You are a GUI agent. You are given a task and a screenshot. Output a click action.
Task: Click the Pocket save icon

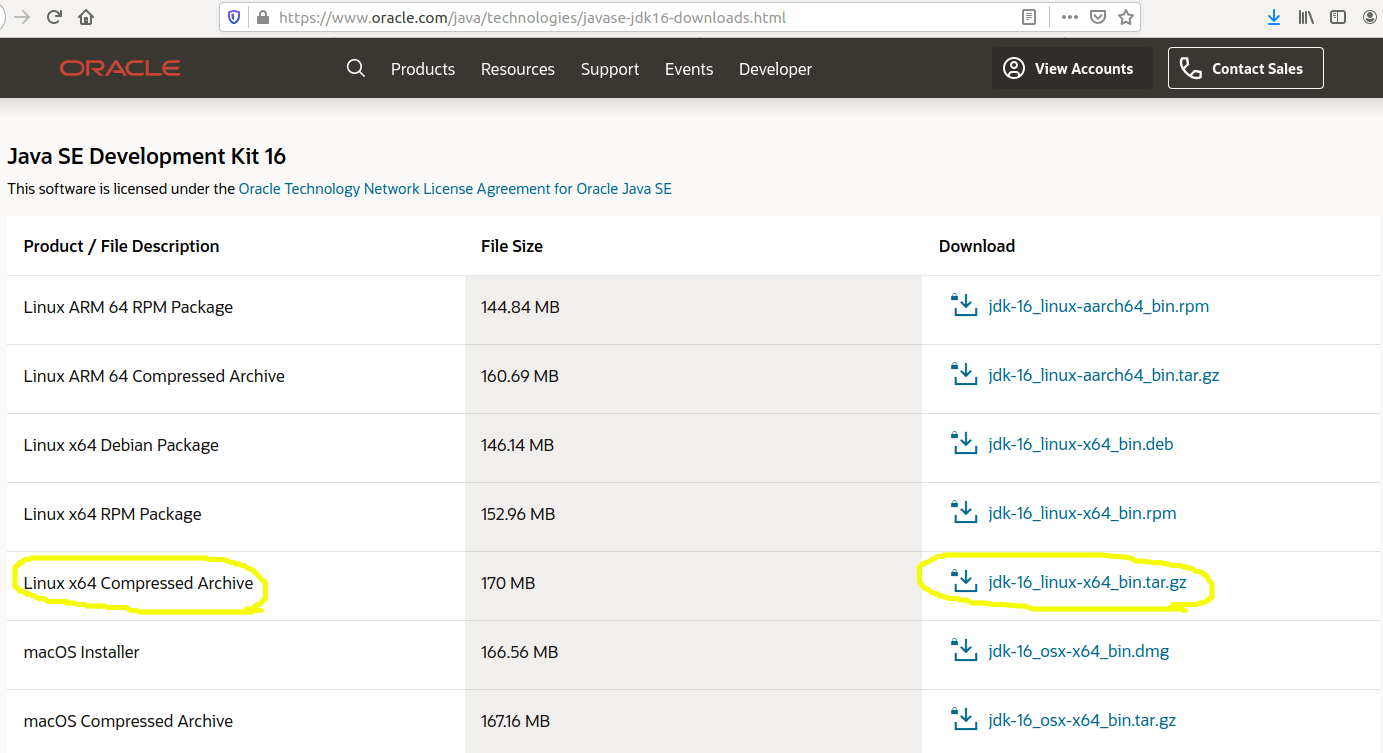click(1098, 17)
